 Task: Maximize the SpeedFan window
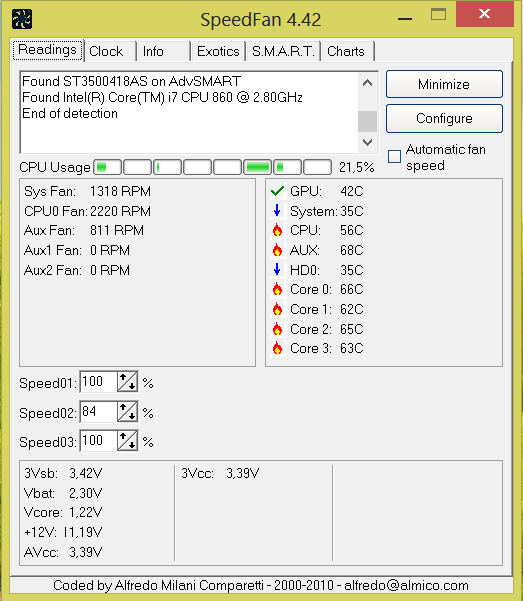438,15
